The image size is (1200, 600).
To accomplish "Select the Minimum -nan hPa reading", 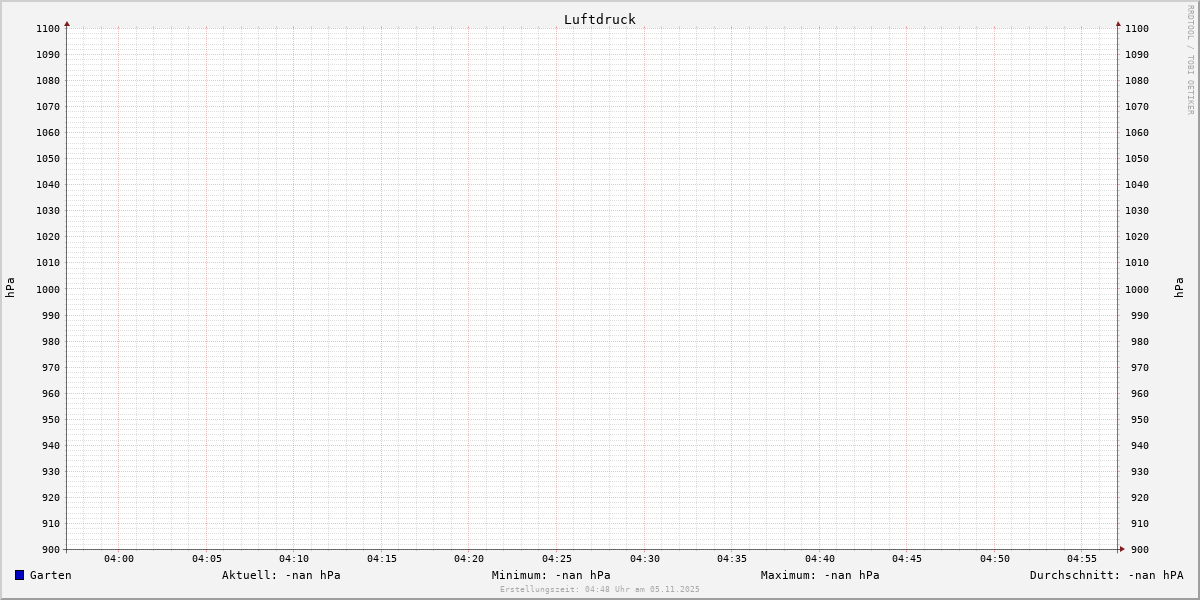I will point(551,575).
